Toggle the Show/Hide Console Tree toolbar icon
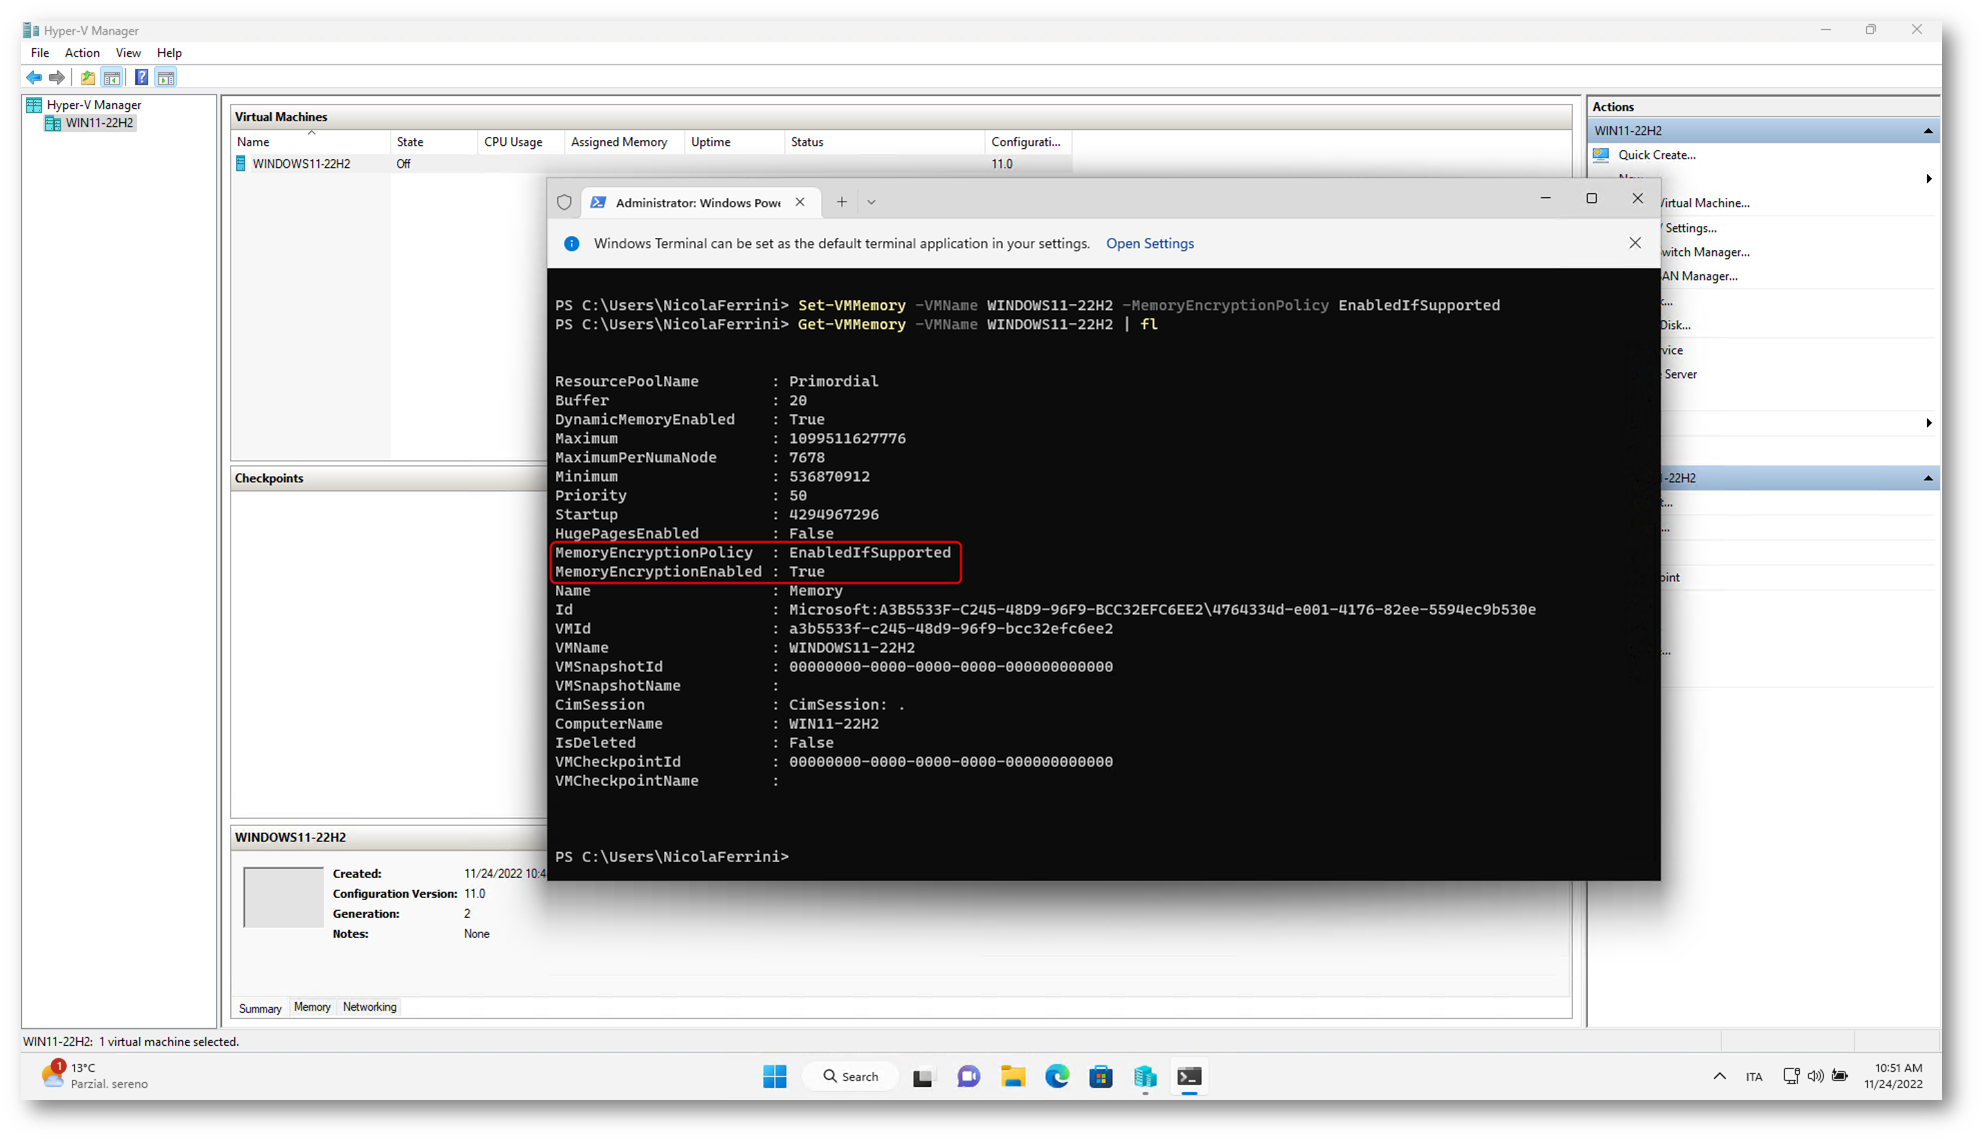 [x=112, y=77]
